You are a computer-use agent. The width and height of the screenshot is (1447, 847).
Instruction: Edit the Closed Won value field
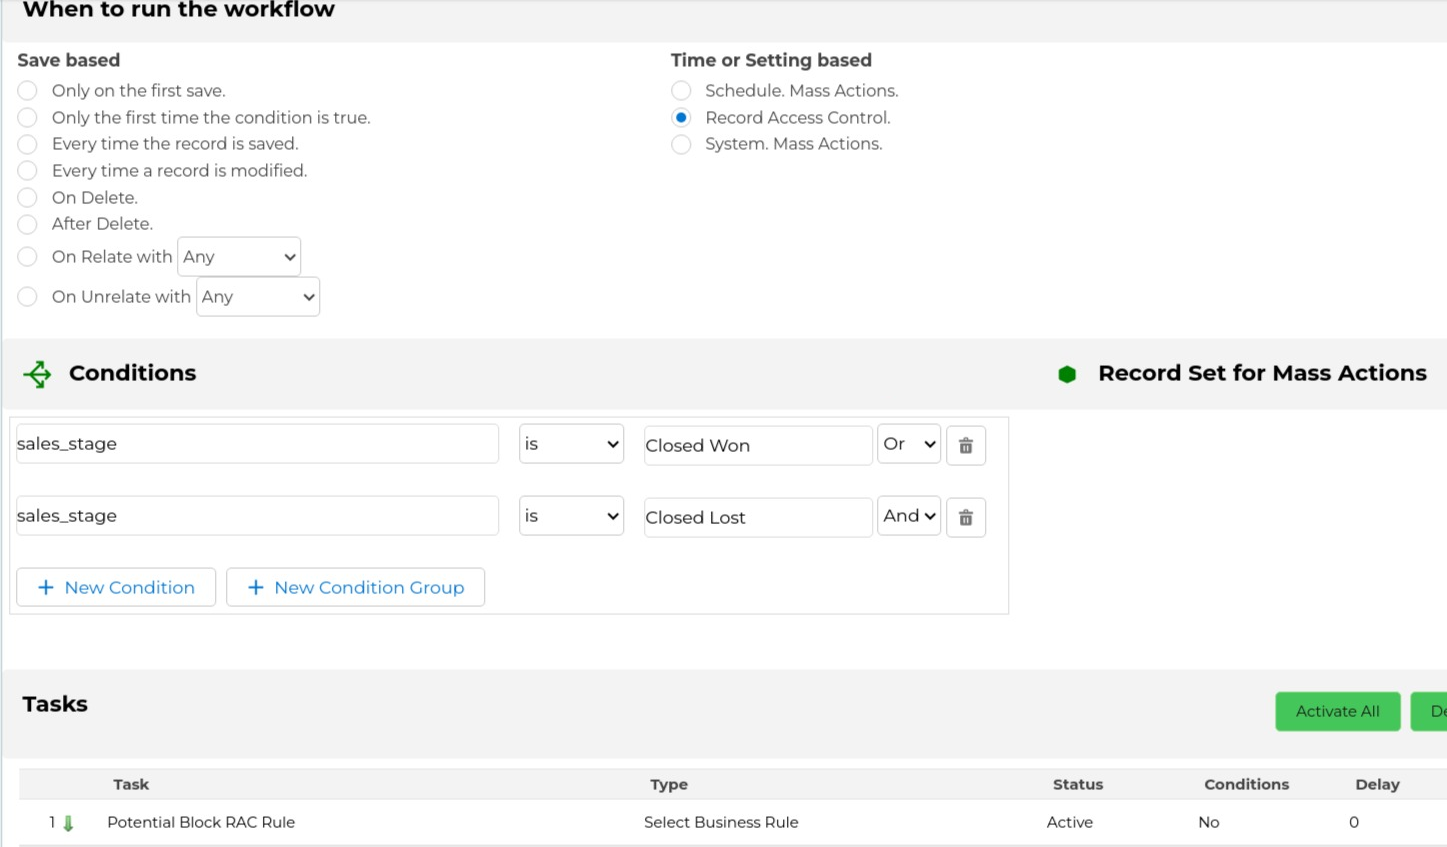pyautogui.click(x=758, y=446)
